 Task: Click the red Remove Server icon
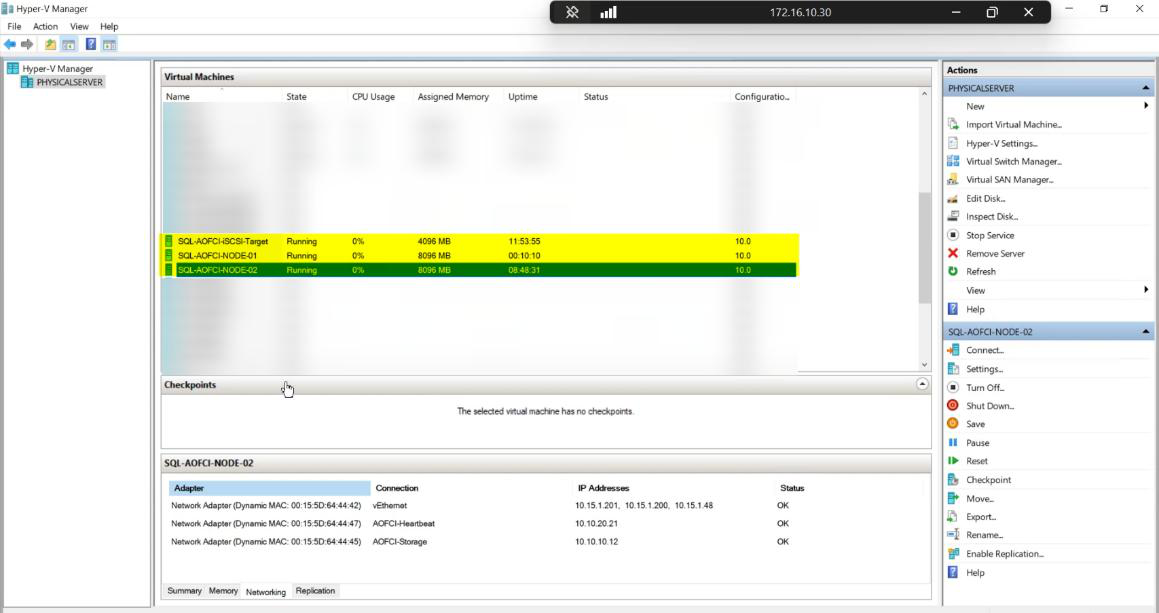[953, 253]
